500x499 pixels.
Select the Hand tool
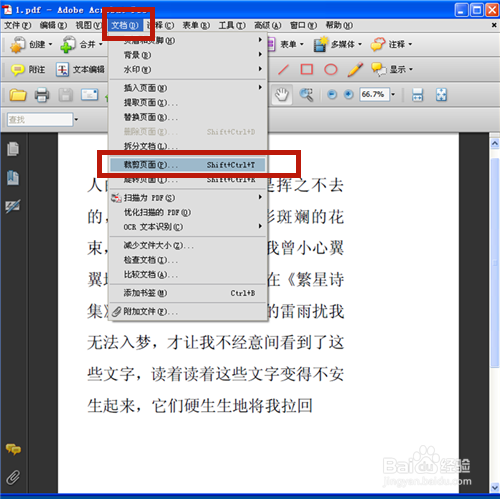[282, 95]
